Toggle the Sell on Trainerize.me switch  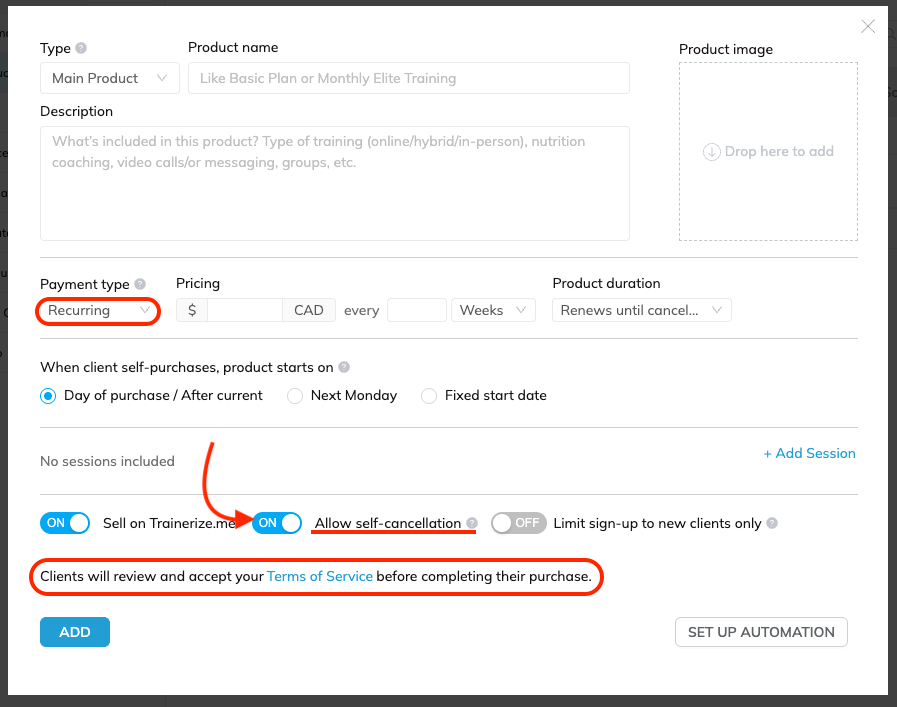tap(65, 523)
